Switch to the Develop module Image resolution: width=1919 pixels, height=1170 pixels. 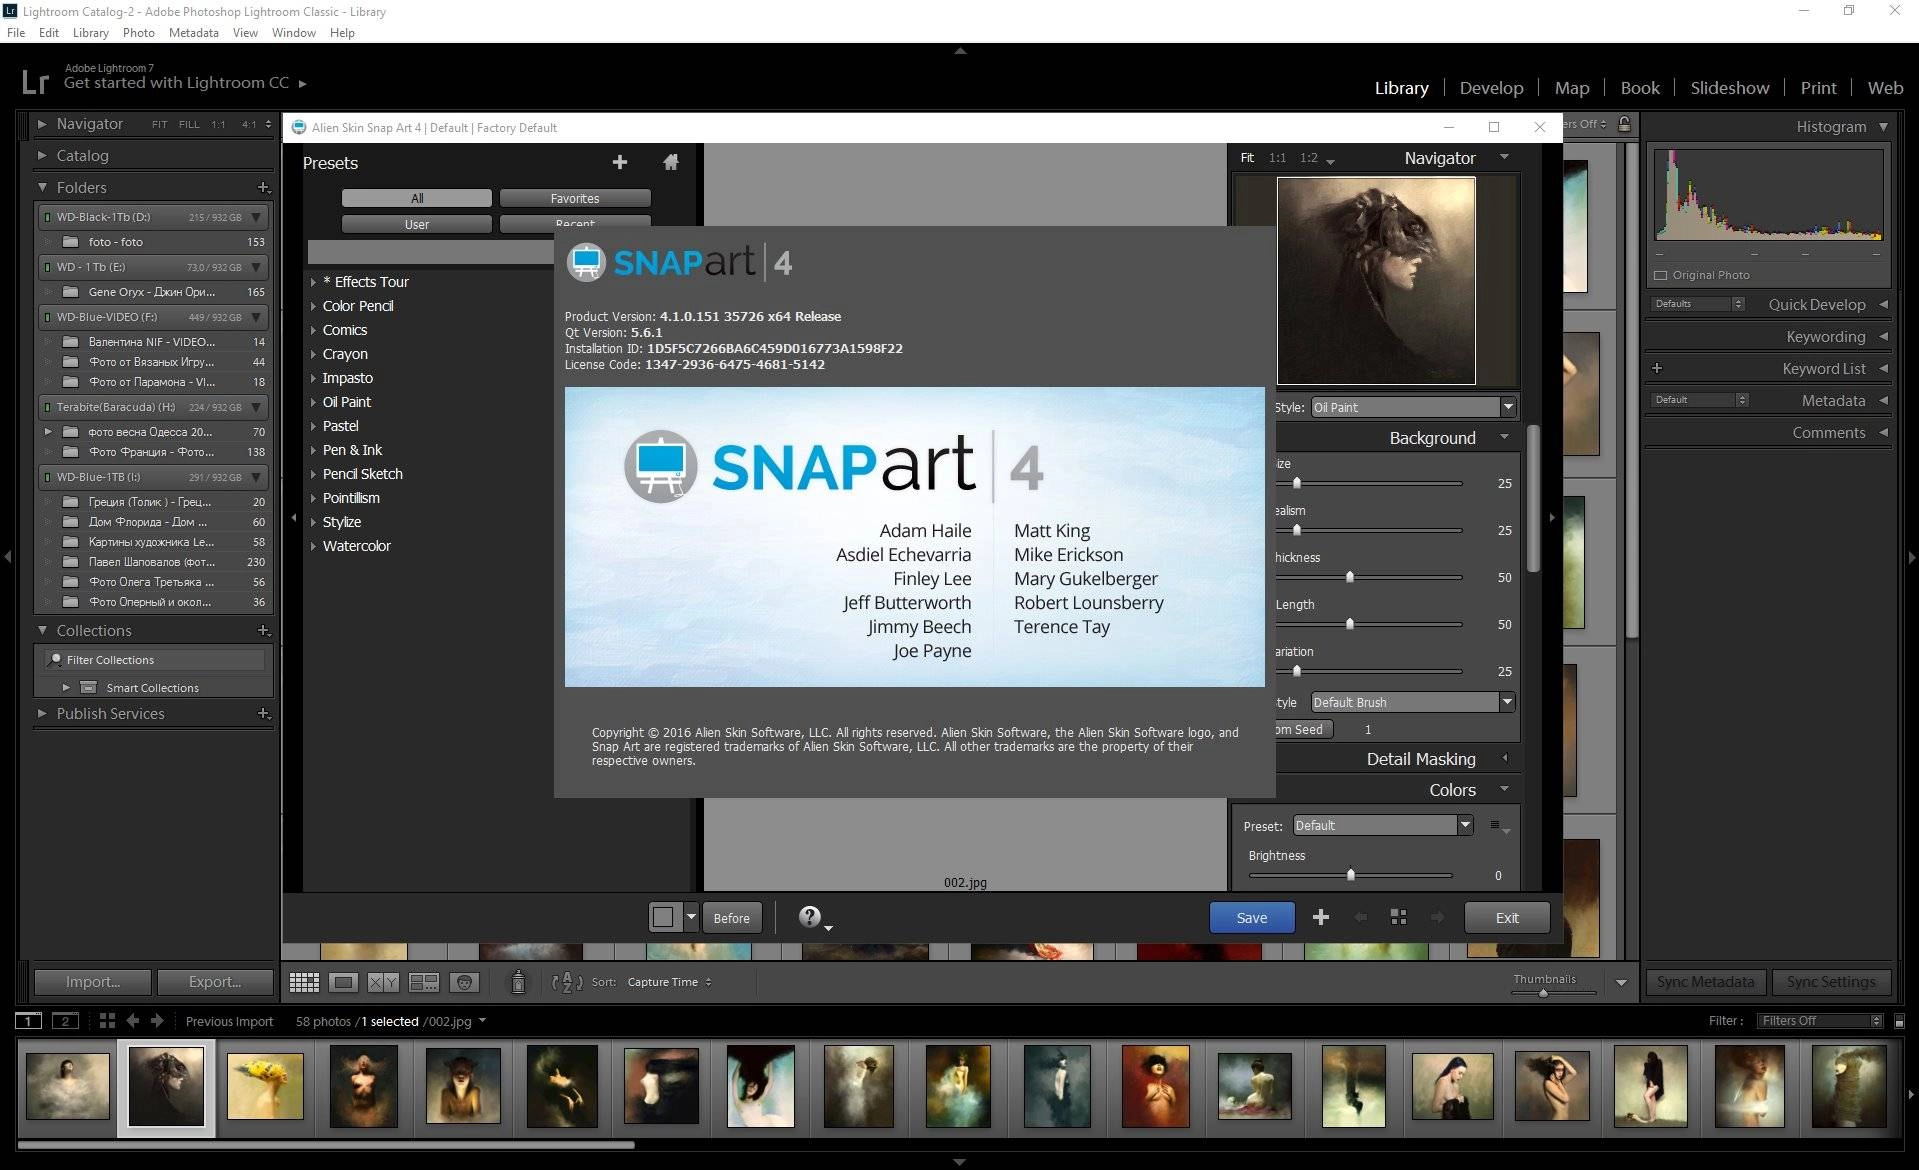pyautogui.click(x=1491, y=87)
